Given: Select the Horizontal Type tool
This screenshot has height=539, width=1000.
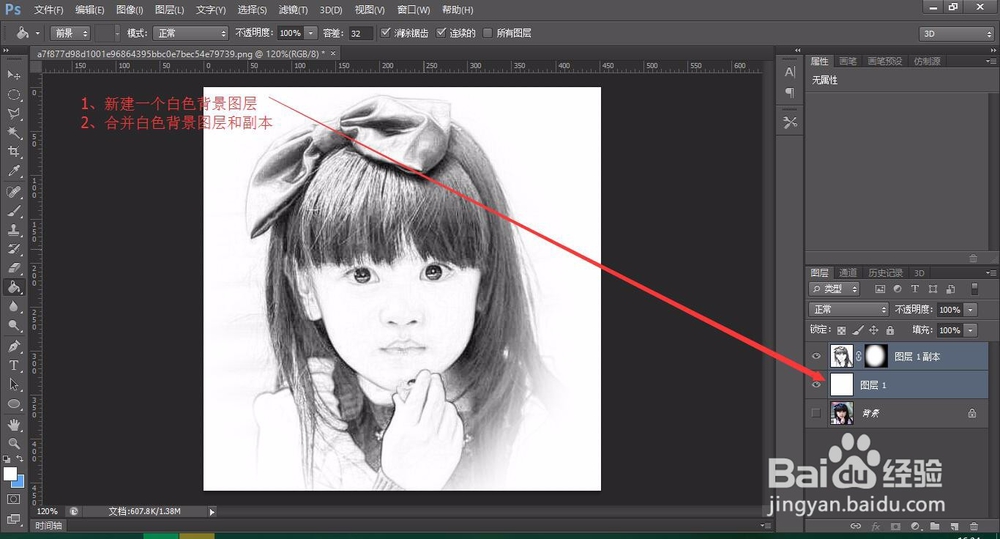Looking at the screenshot, I should 13,365.
